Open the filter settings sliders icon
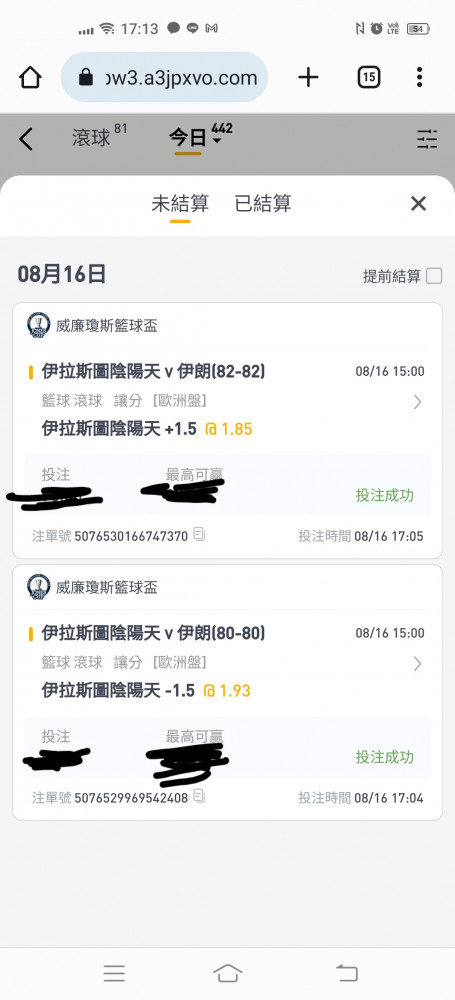Screen dimensions: 455x1000 coord(427,139)
